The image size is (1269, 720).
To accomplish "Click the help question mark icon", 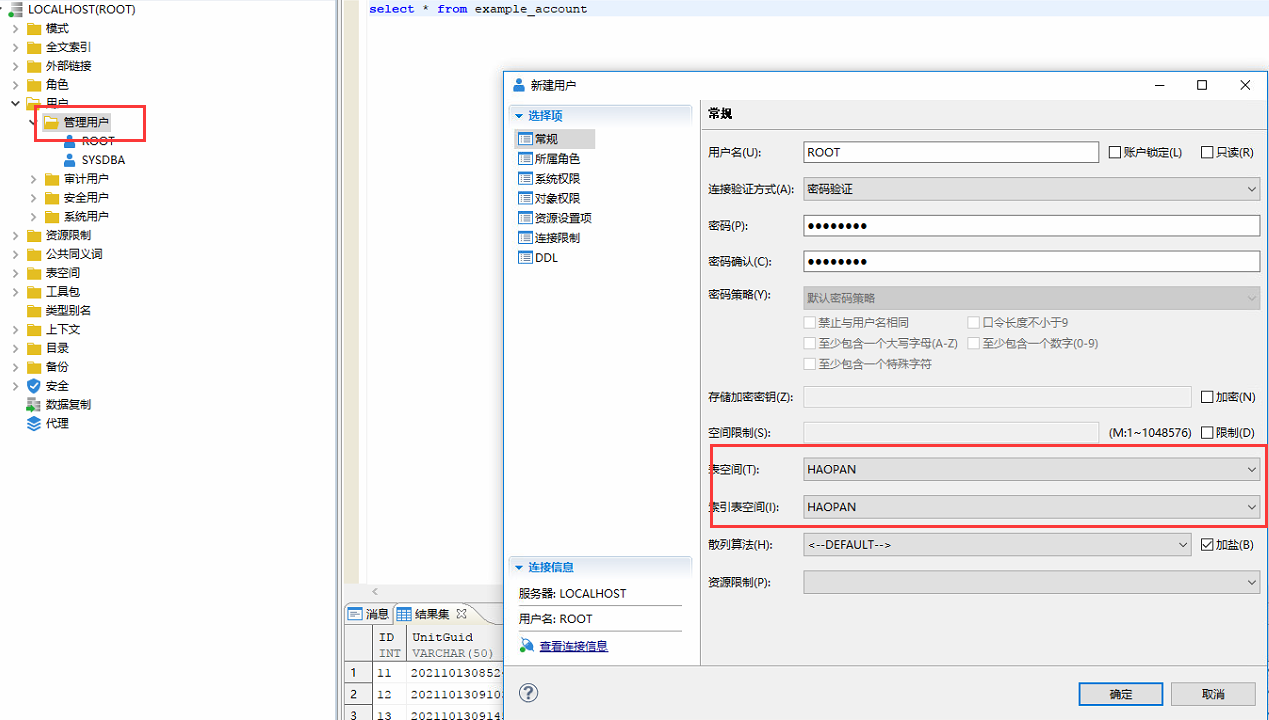I will [x=529, y=693].
